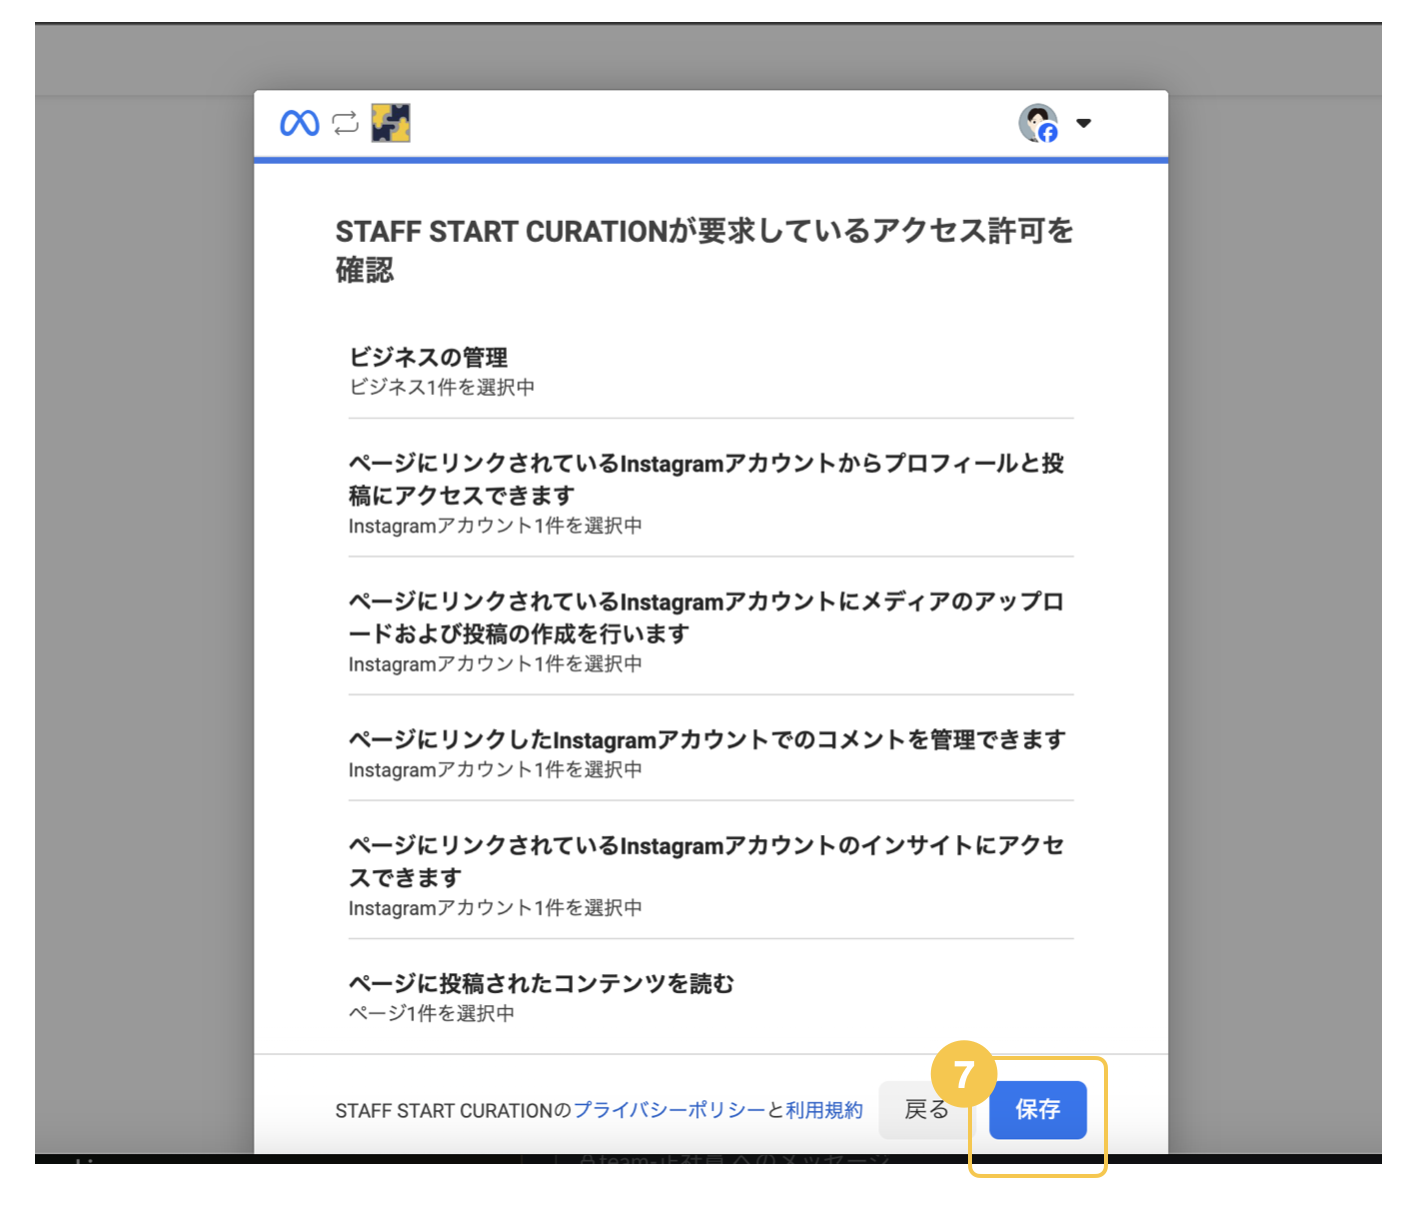This screenshot has height=1206, width=1410.
Task: Click Instagram media upload and post creation heading
Action: [706, 617]
